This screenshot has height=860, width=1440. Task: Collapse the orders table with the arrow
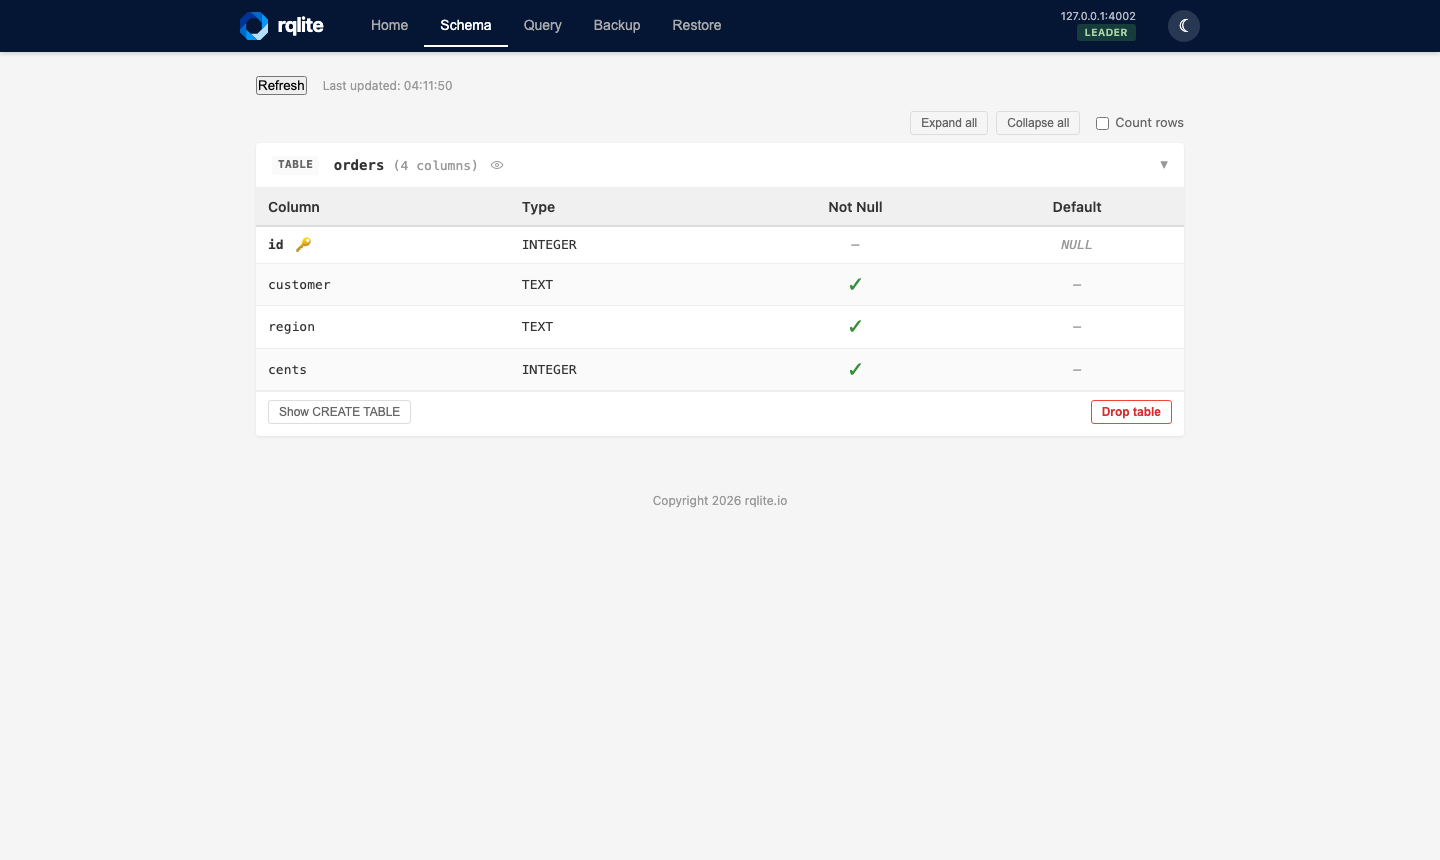pos(1164,165)
